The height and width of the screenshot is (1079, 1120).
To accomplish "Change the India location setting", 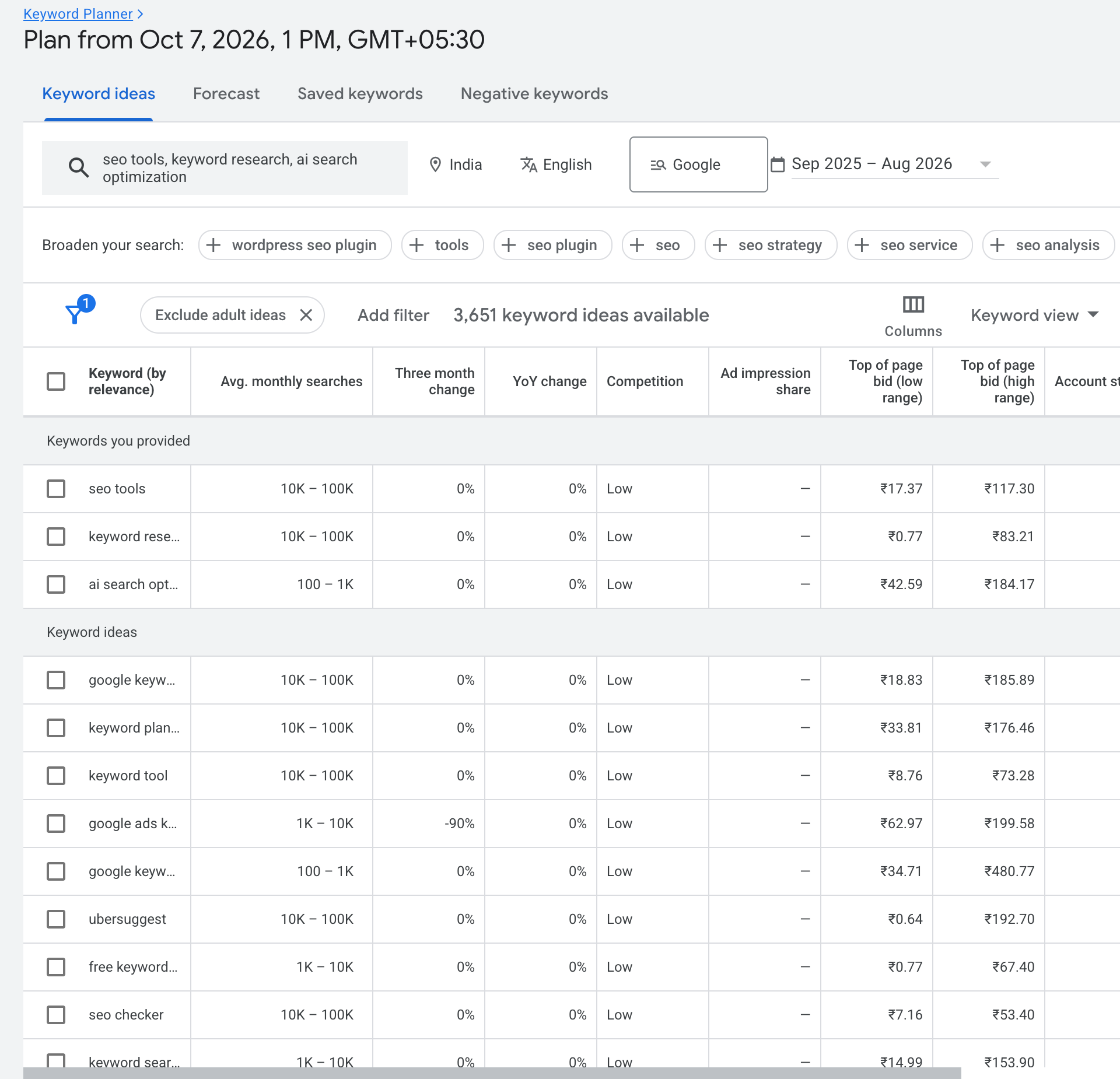I will (456, 165).
